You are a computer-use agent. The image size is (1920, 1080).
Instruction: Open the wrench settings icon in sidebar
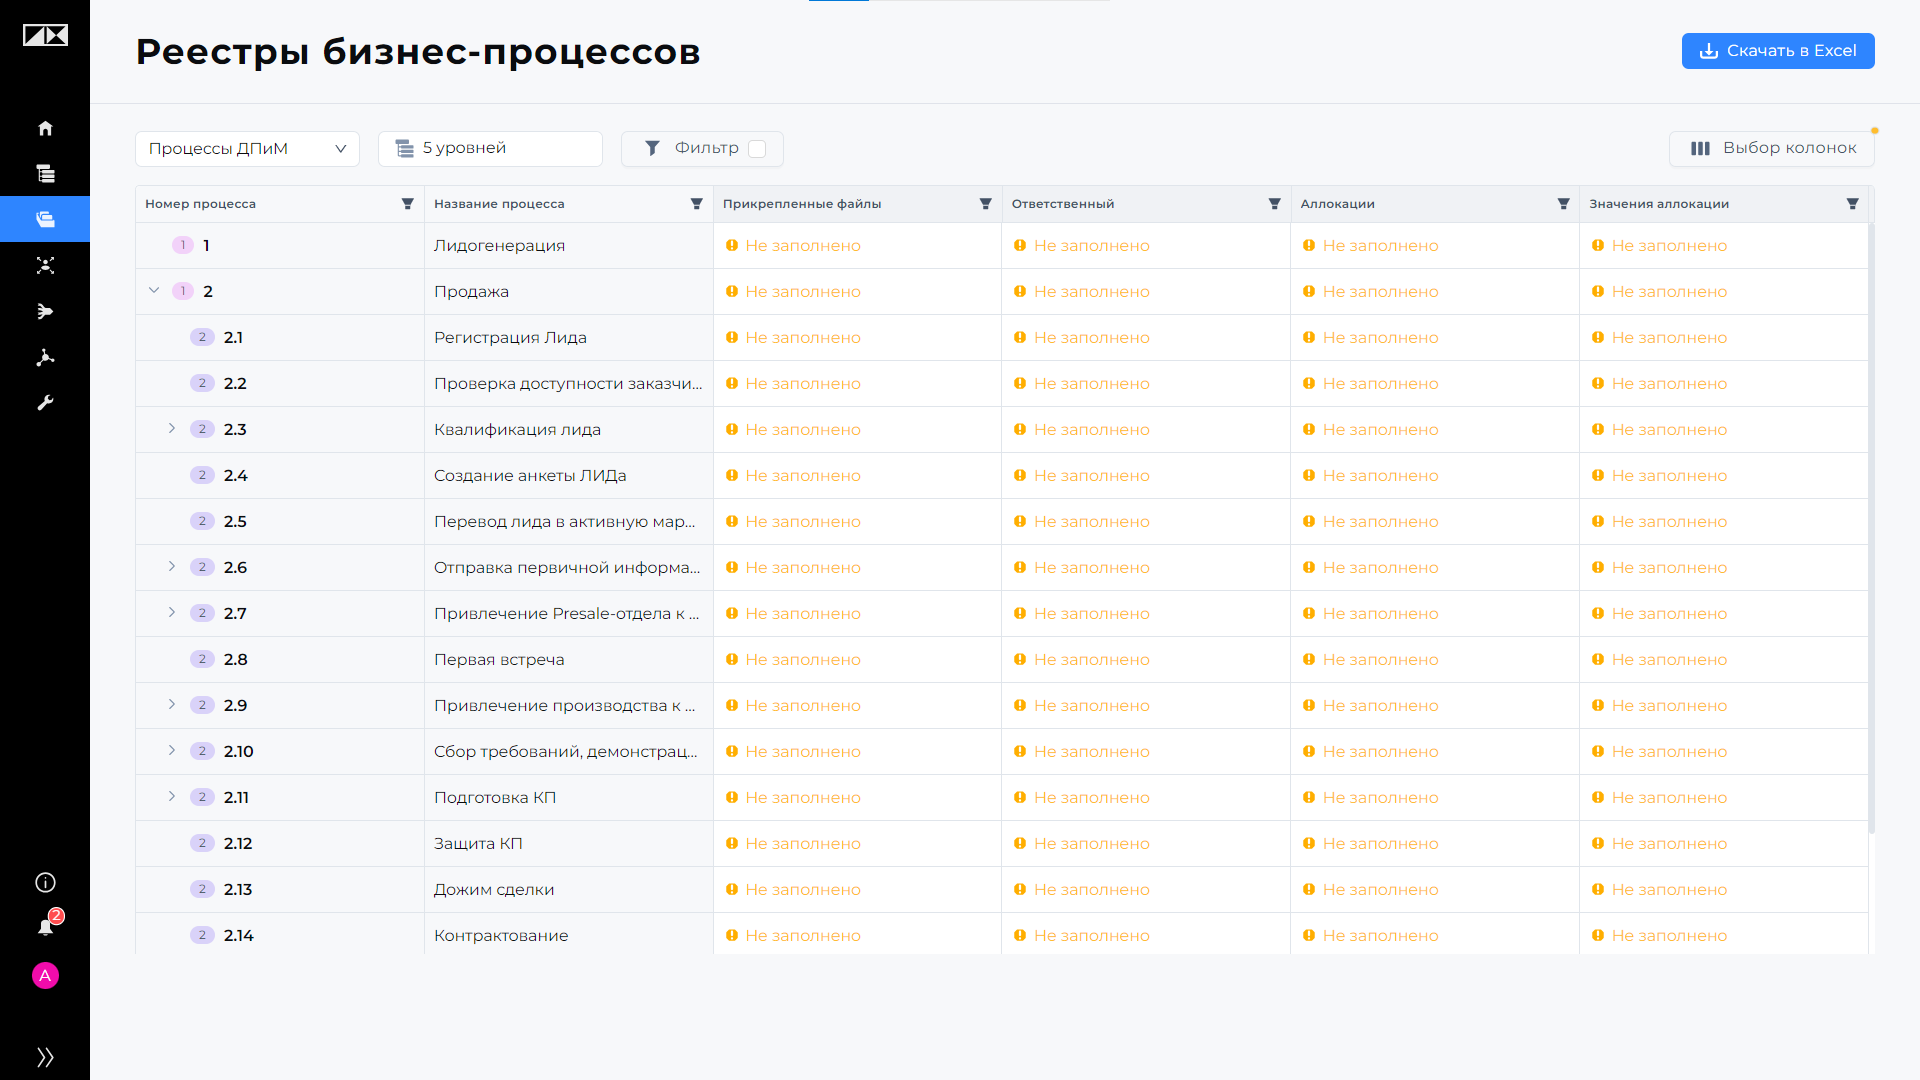tap(45, 403)
